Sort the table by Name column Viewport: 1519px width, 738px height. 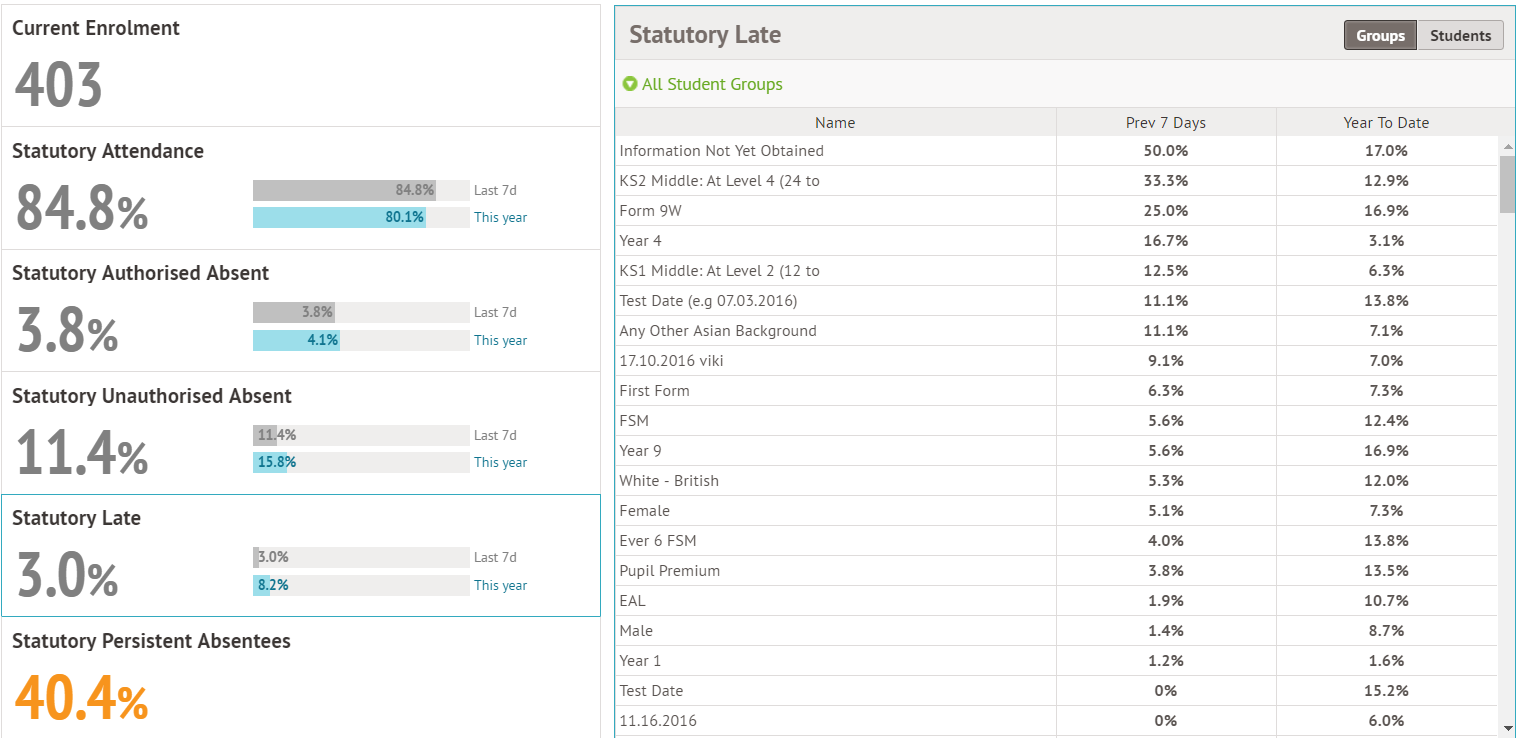click(835, 122)
